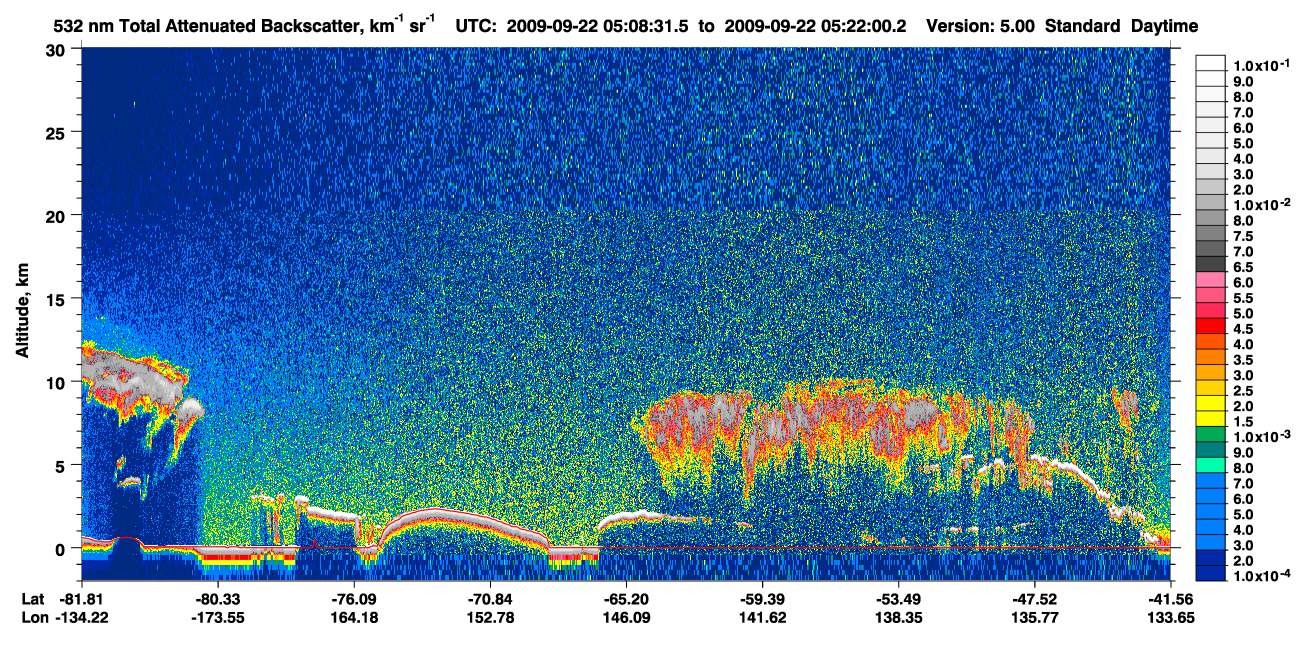Click the colorbar label '5.5'
Screen dimensions: 1300x667
[1241, 298]
